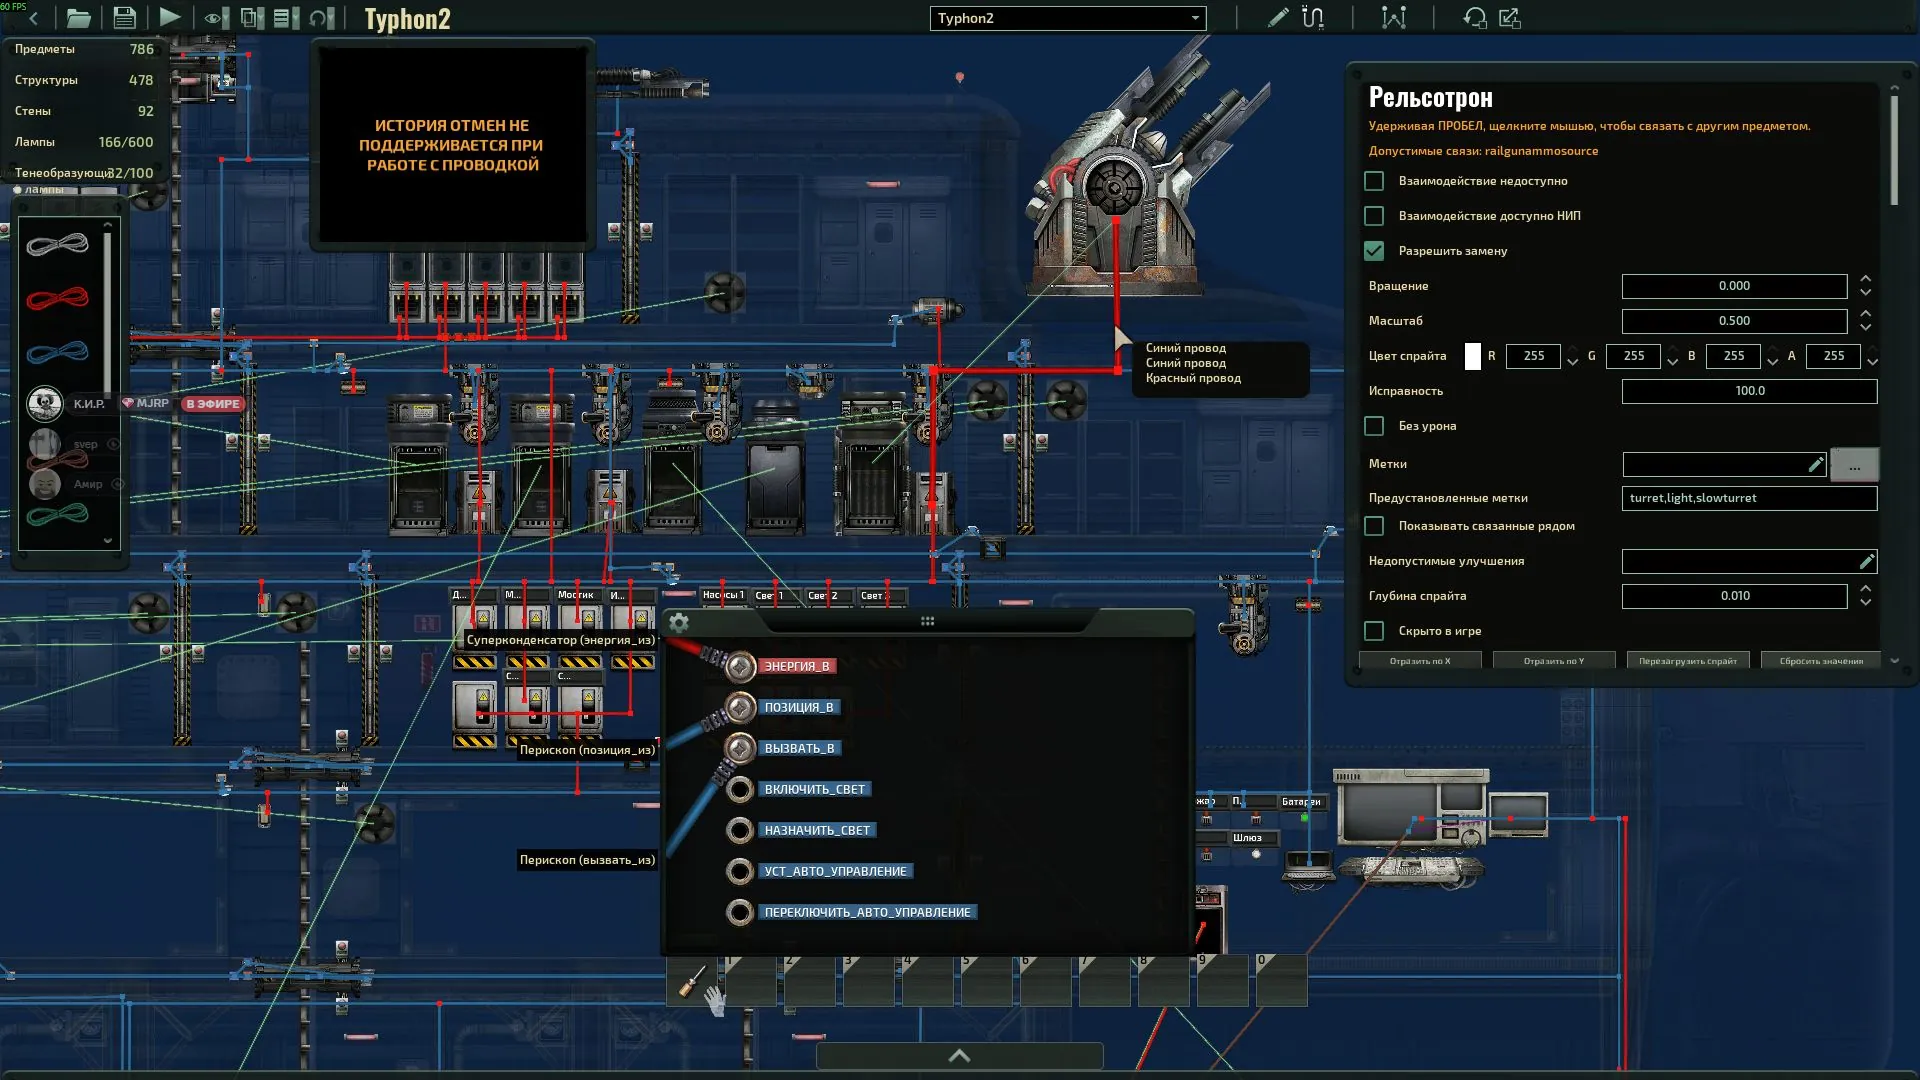Viewport: 1920px width, 1080px height.
Task: Select the ВКЛЮЧИТЬ_СВЕТ connection entry
Action: tap(814, 789)
